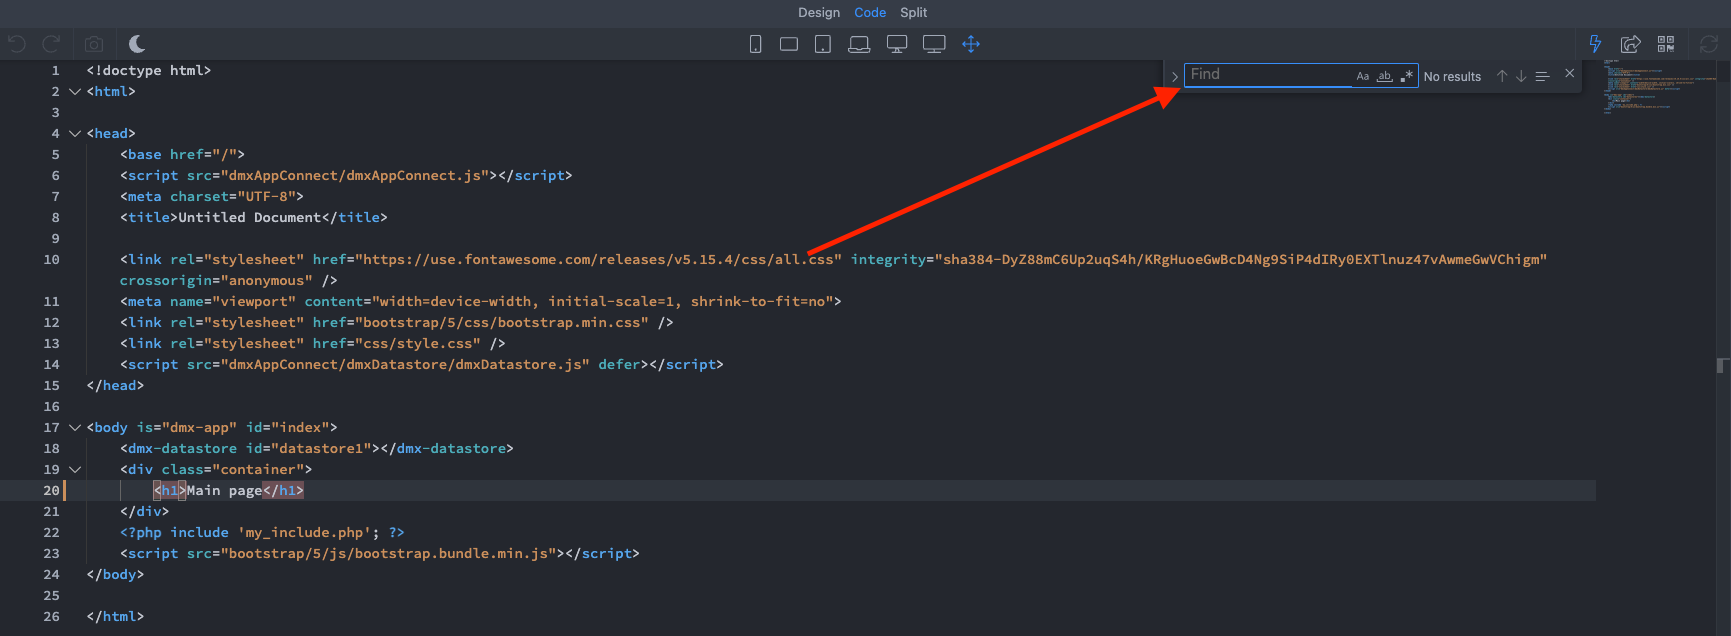This screenshot has height=636, width=1731.
Task: Click the code minimap preview
Action: point(1660,87)
